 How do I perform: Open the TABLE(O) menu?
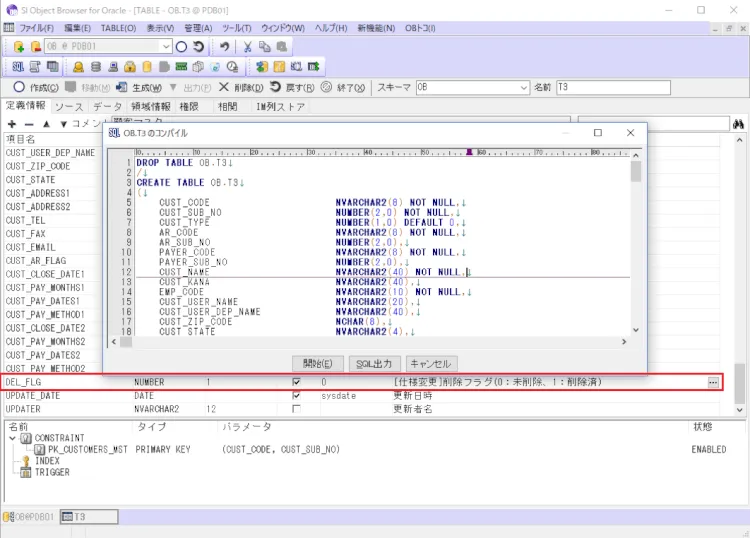[x=118, y=28]
